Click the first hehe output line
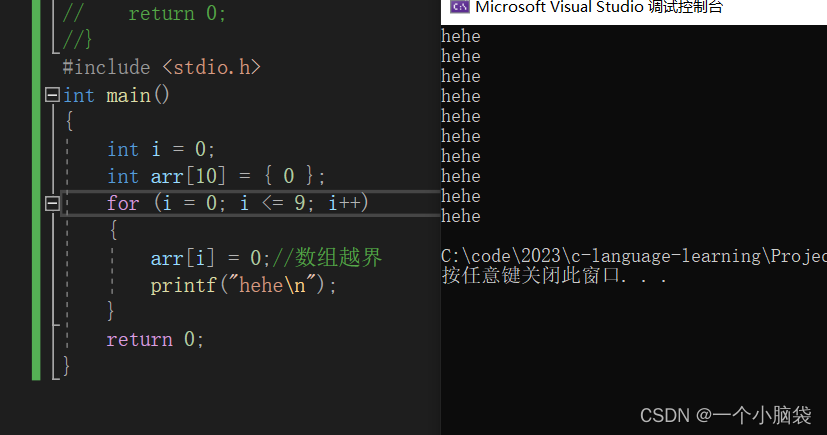The height and width of the screenshot is (435, 827). pos(461,36)
